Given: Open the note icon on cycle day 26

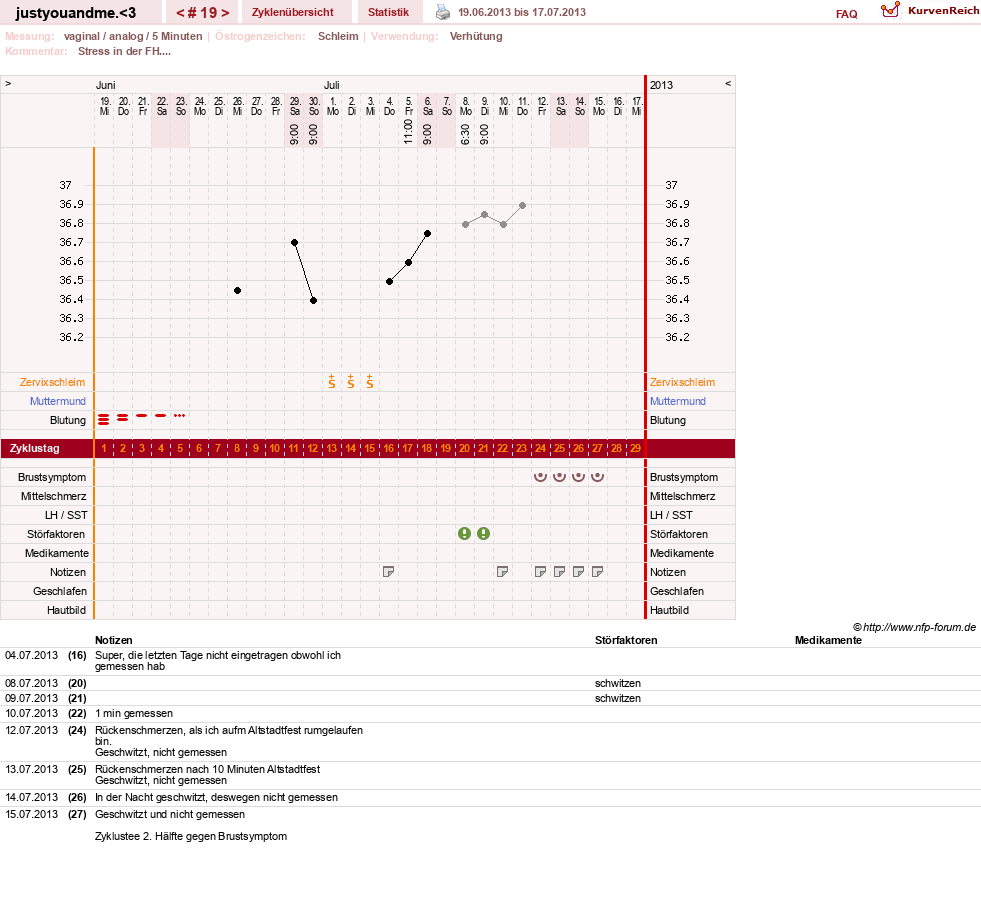Looking at the screenshot, I should (x=579, y=572).
